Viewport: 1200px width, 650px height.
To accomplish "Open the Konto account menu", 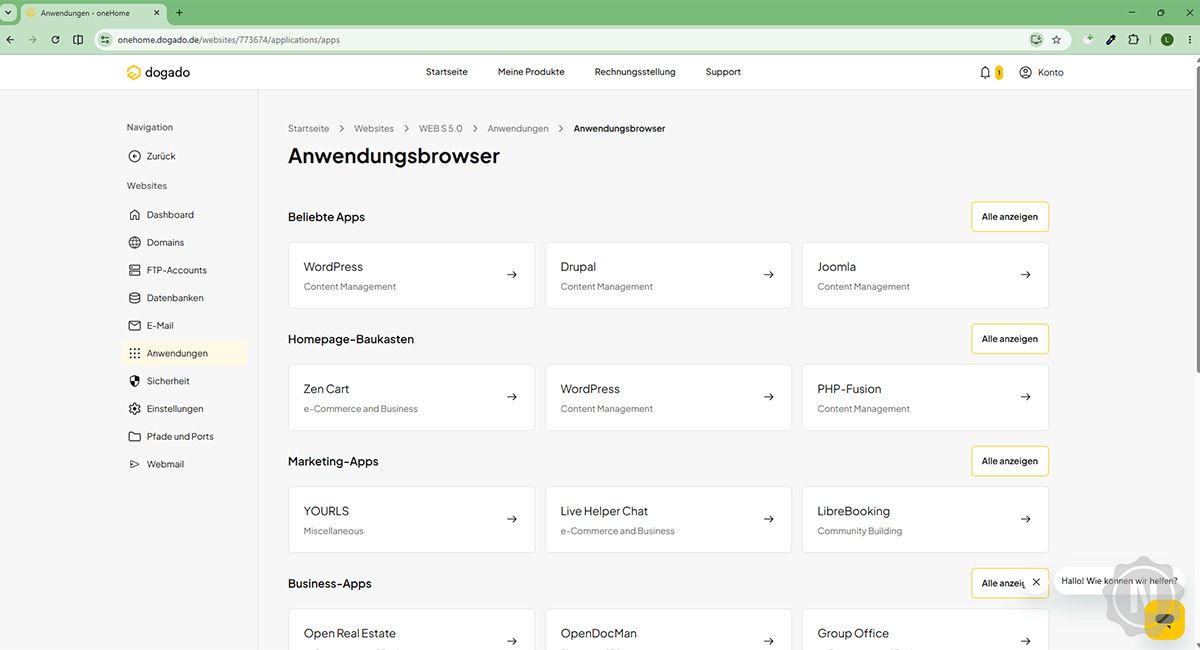I will [x=1041, y=72].
